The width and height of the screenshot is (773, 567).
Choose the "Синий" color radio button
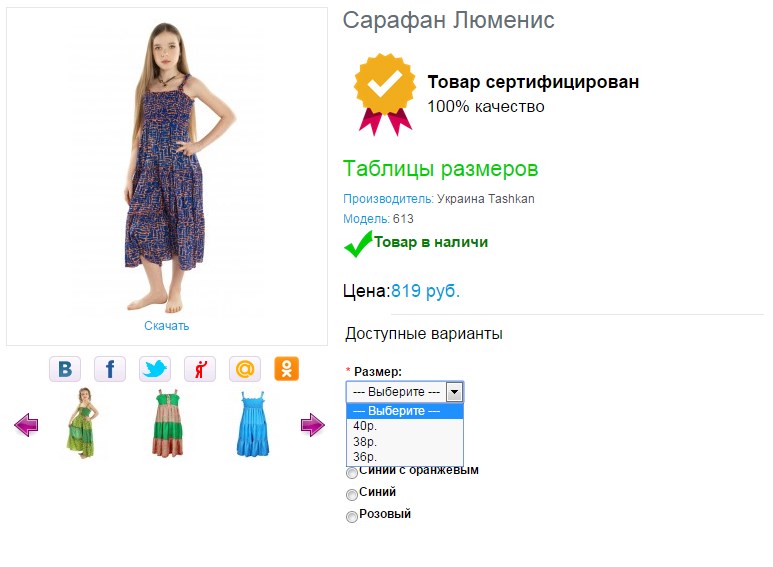(351, 495)
